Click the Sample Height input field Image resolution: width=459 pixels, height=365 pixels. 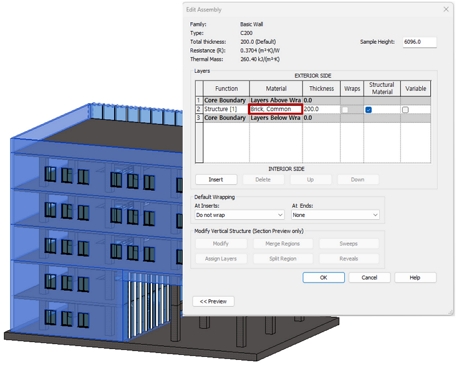pos(419,42)
